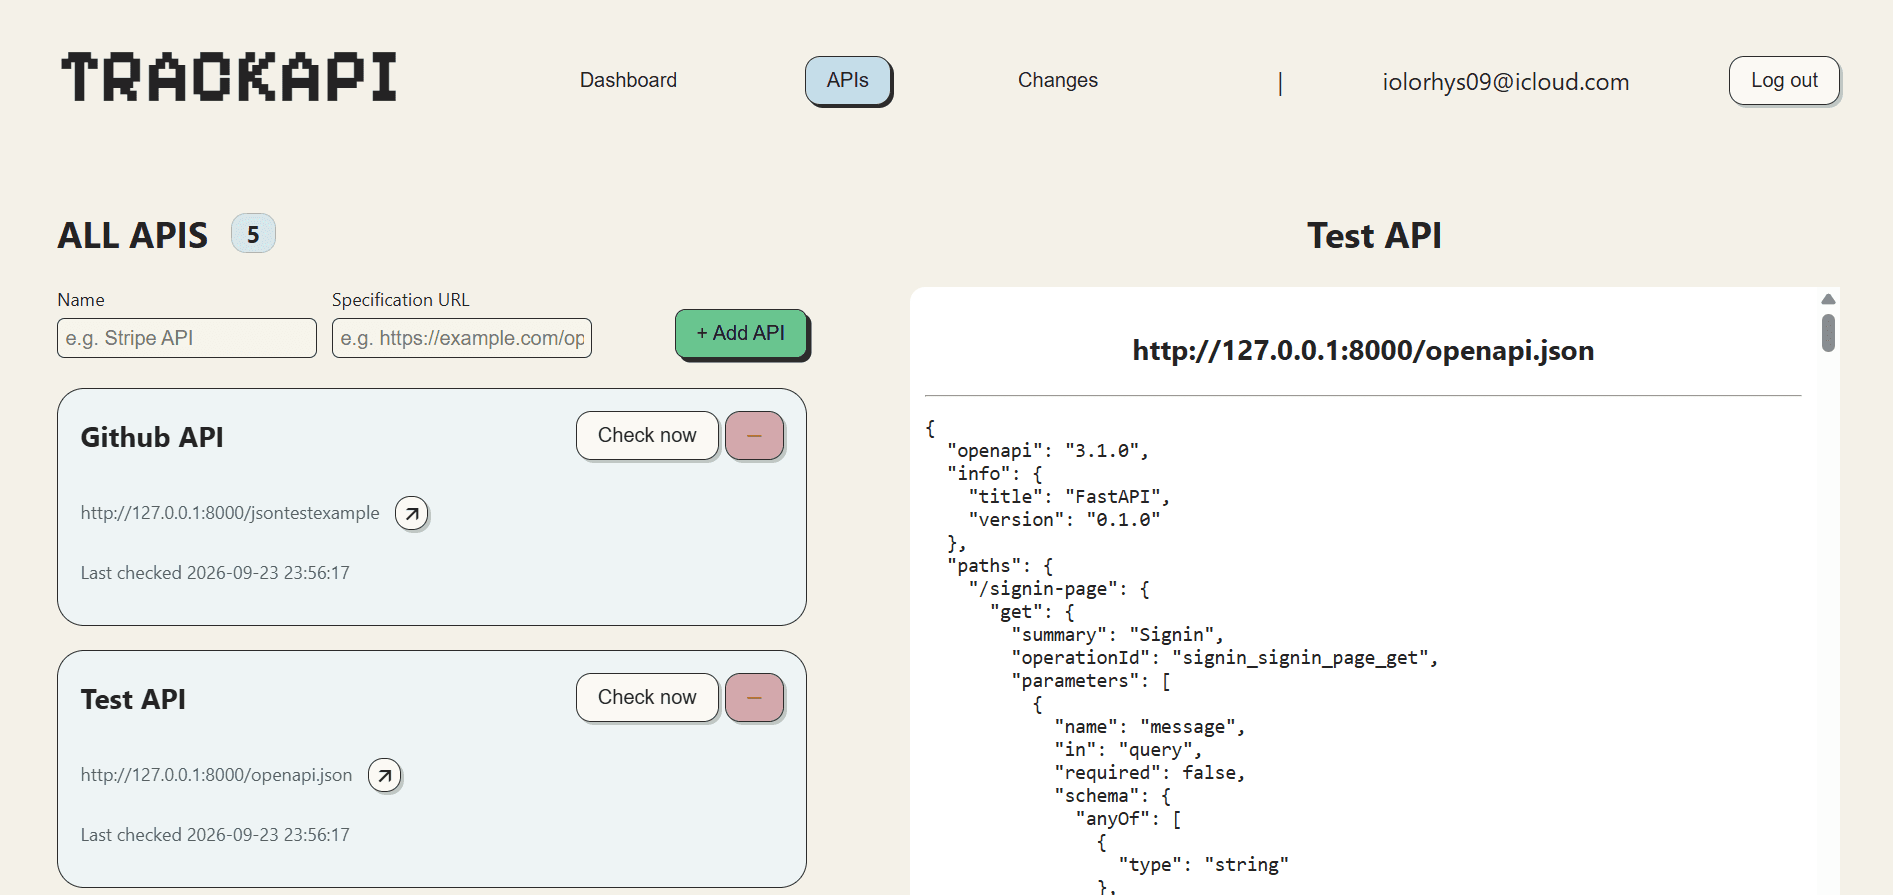Focus the Specification URL input field
The image size is (1893, 895).
coord(462,338)
